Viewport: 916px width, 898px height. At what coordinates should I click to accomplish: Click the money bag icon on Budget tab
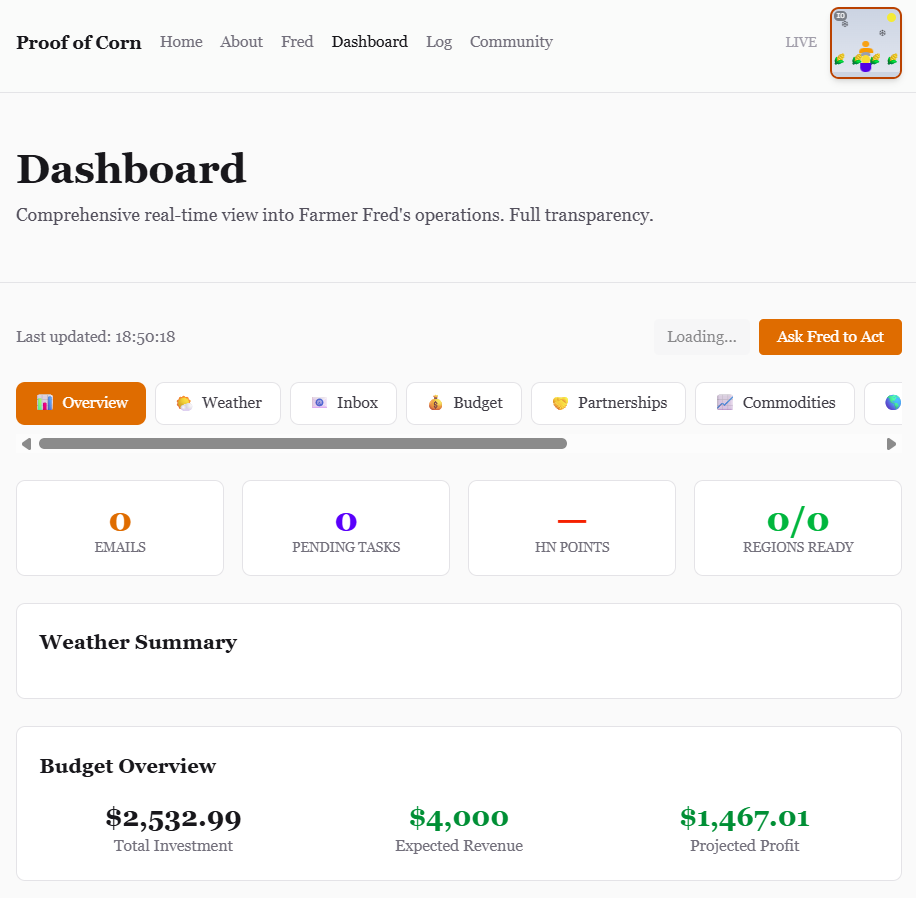[x=435, y=403]
